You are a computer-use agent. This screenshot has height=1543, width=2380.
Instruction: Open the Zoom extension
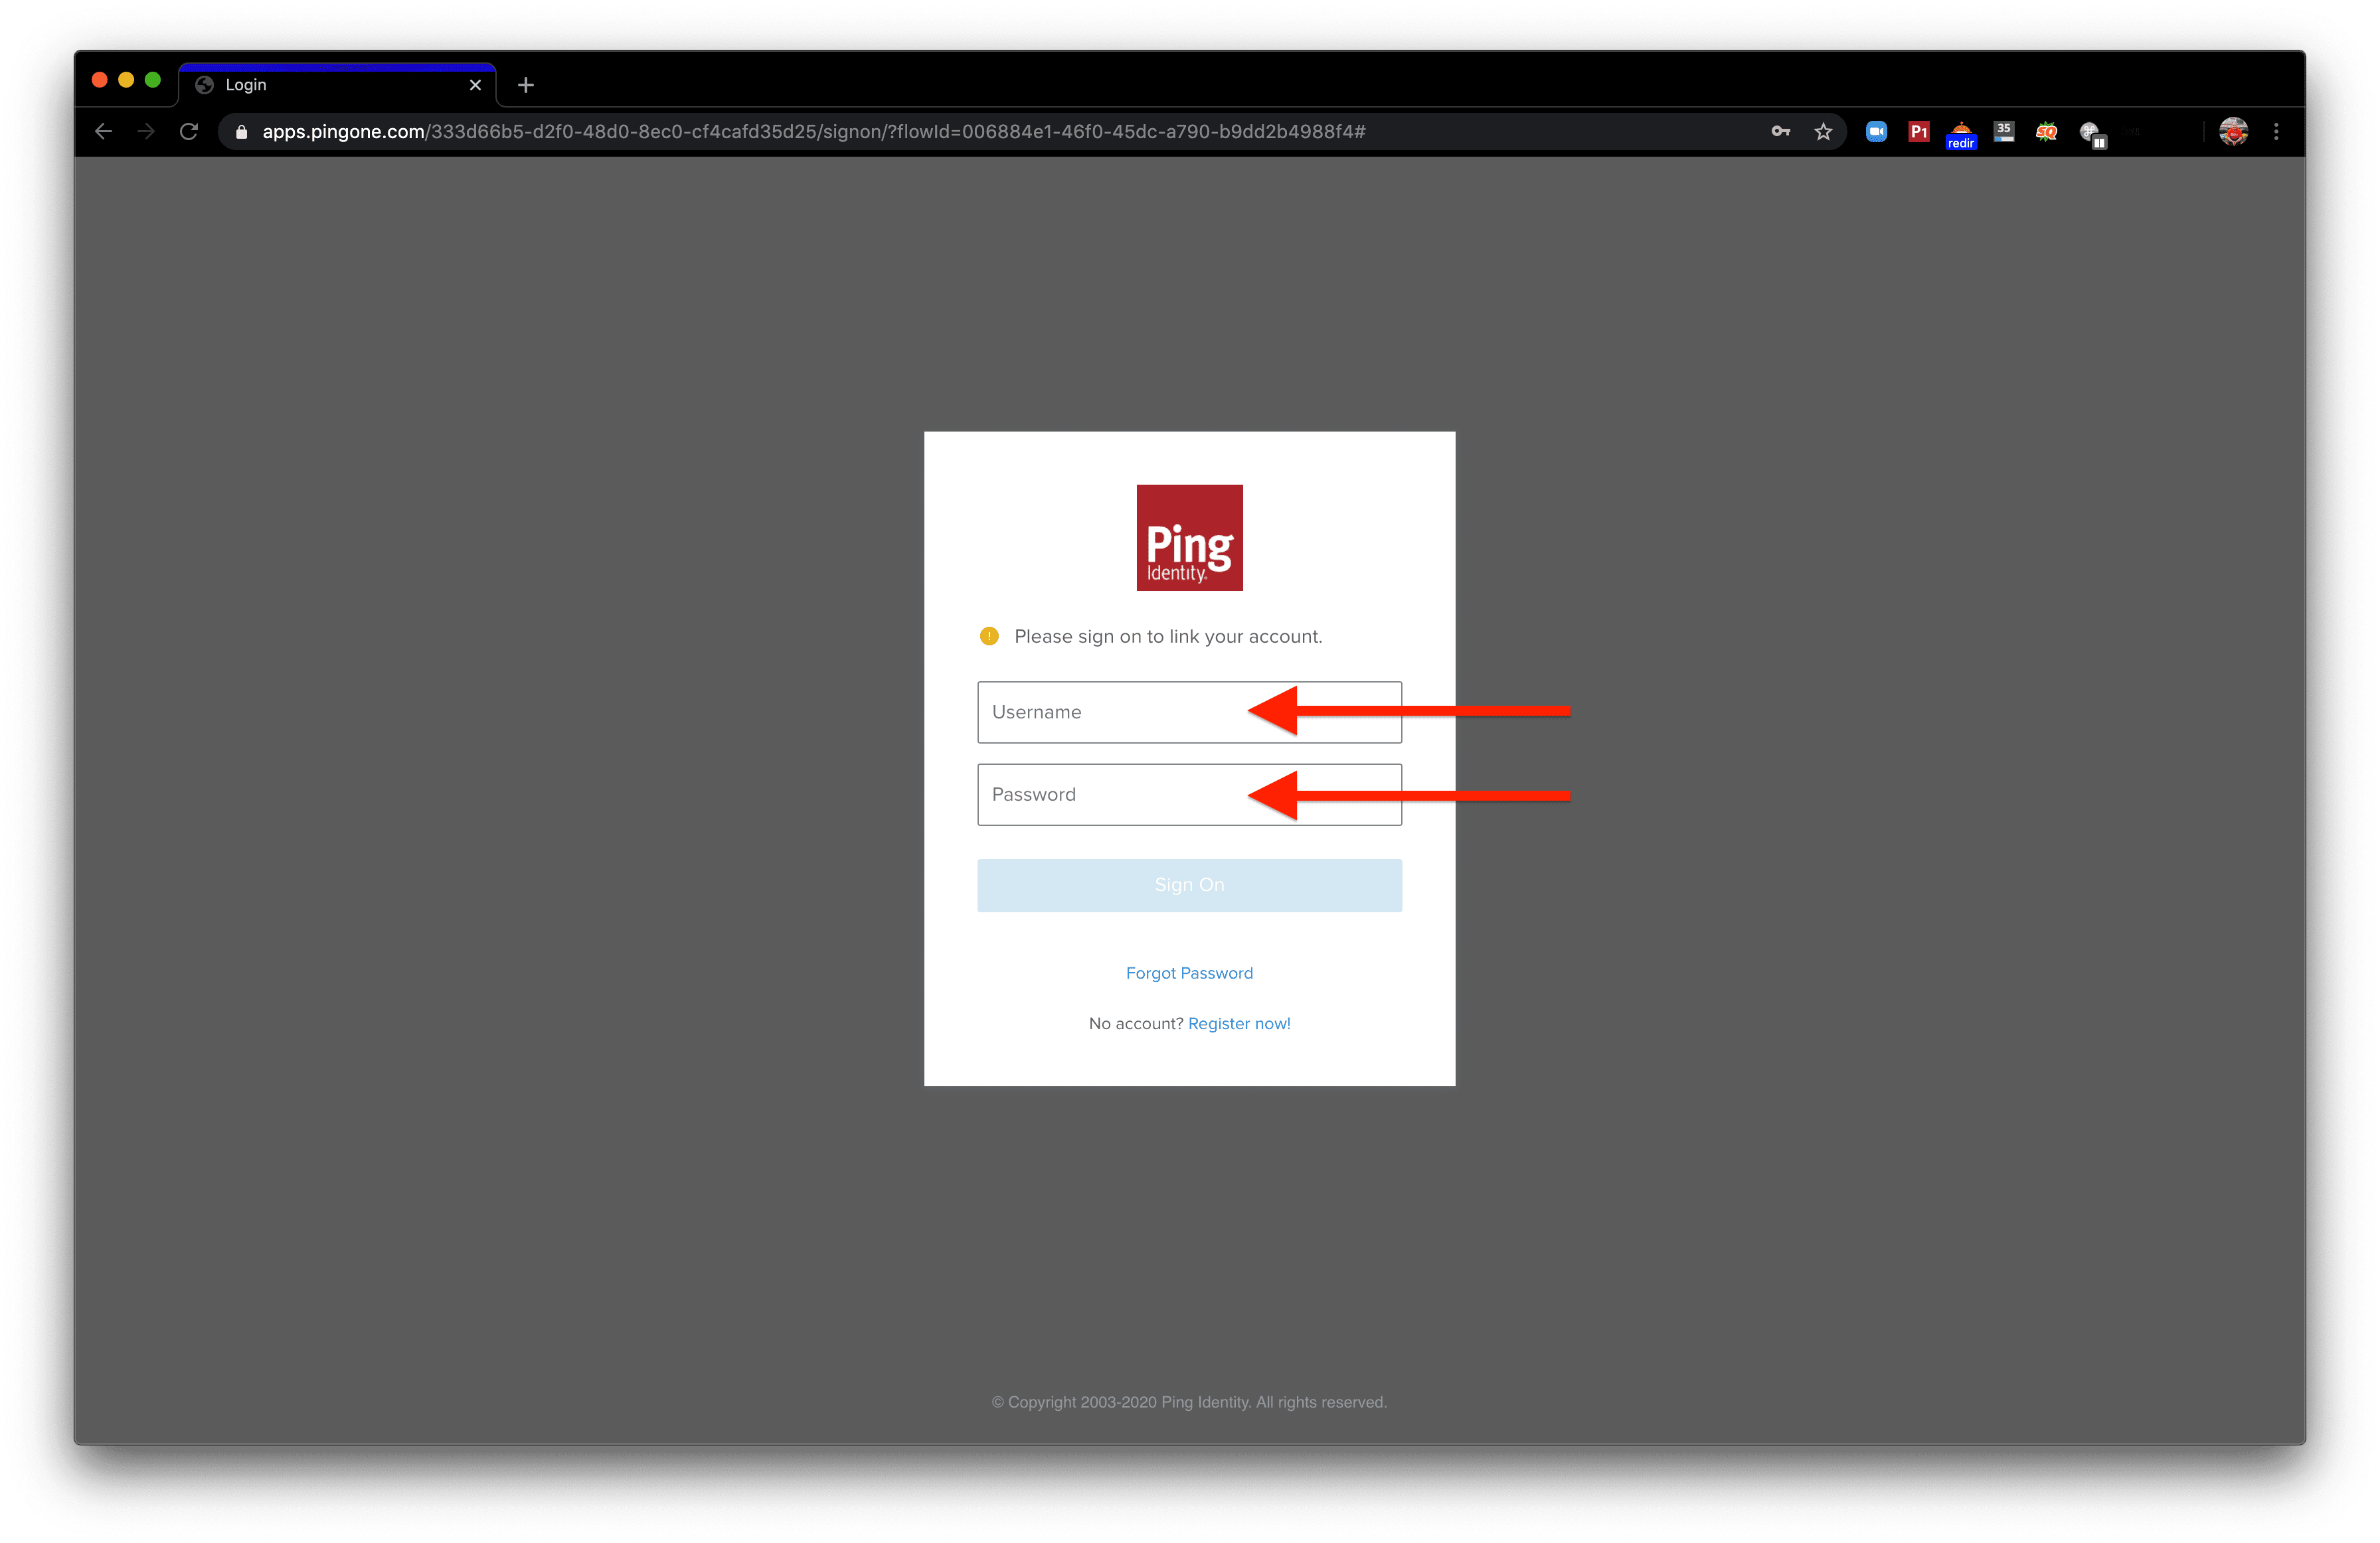tap(1876, 132)
